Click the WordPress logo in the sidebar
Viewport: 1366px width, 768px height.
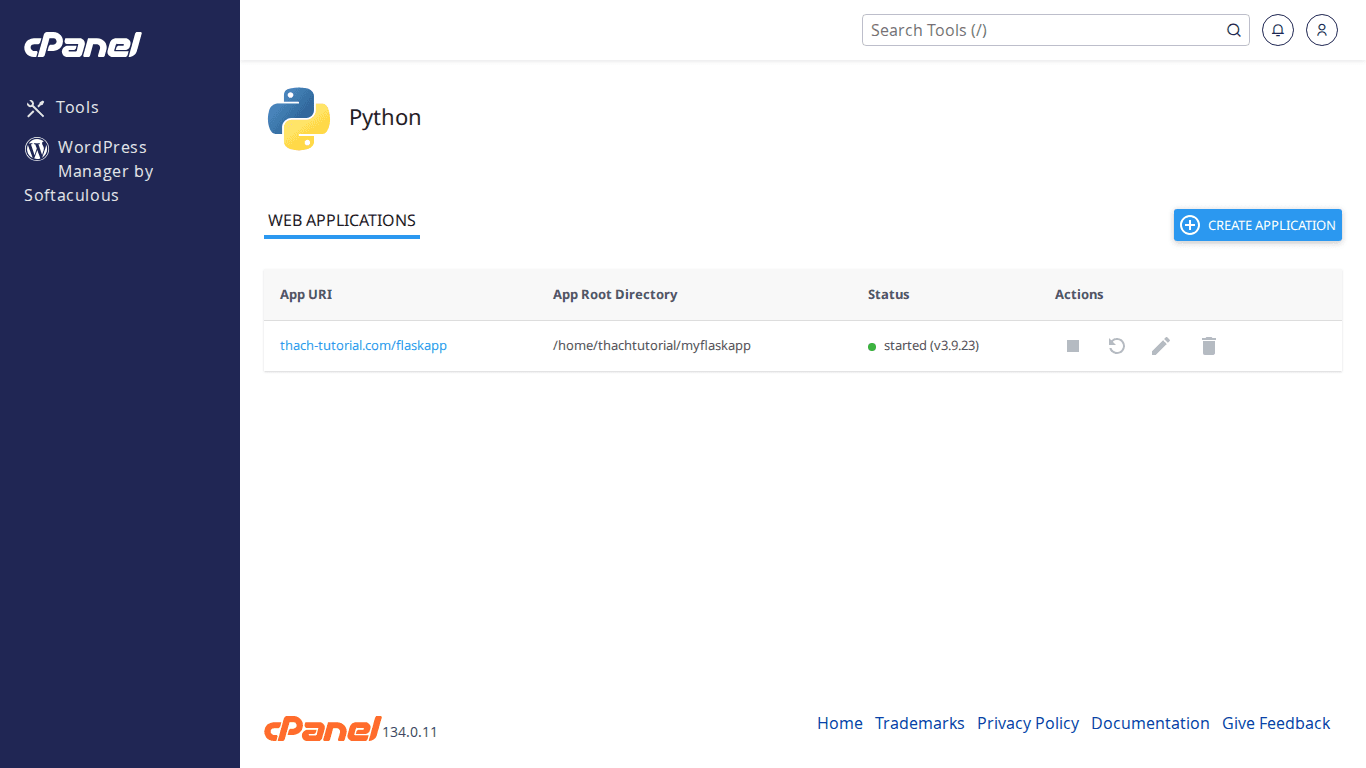(36, 148)
